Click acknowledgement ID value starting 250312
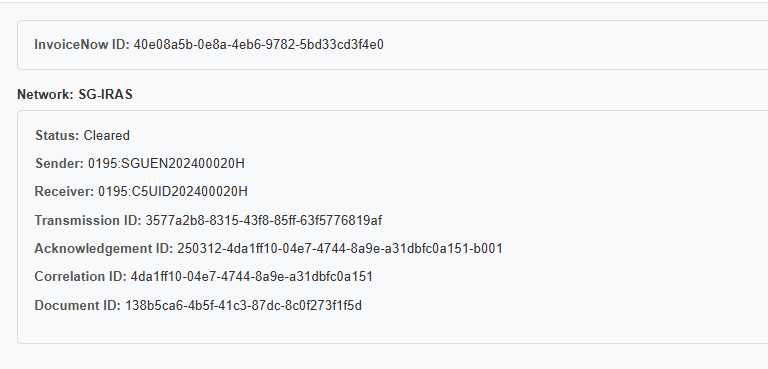 tap(340, 248)
